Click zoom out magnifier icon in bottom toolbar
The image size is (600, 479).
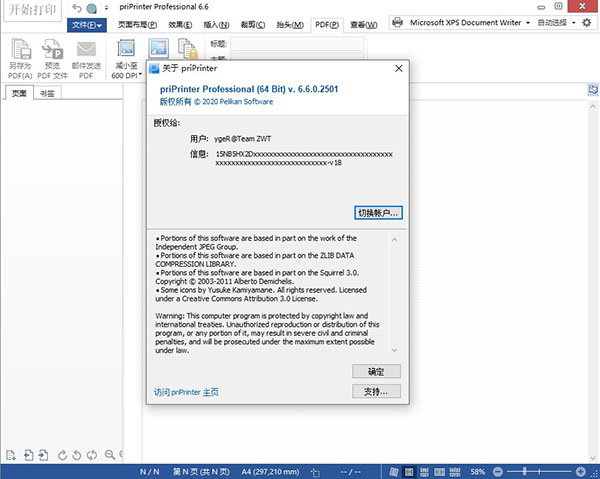point(110,455)
